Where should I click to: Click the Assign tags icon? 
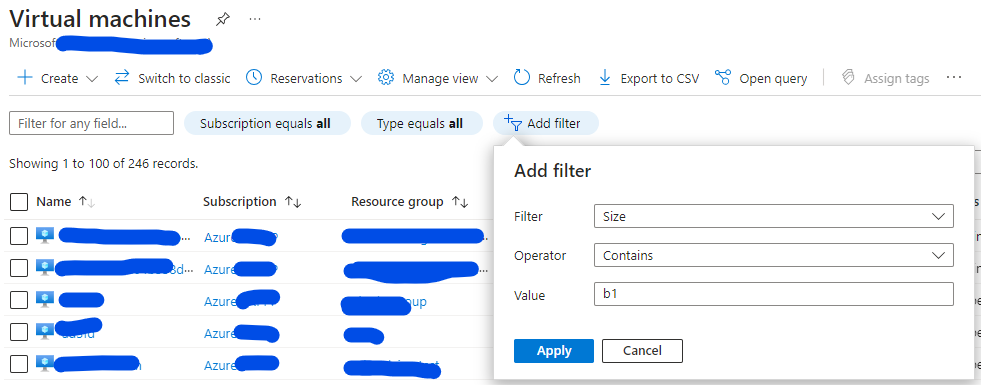(x=848, y=78)
